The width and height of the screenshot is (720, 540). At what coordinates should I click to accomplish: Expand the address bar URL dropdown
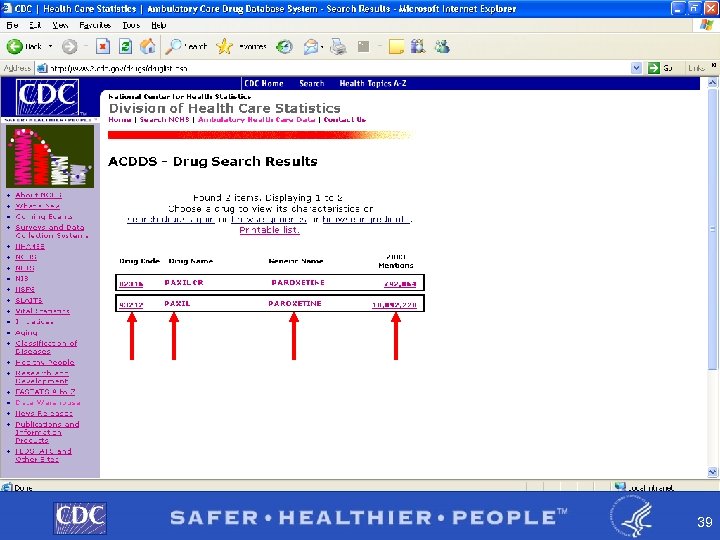[x=636, y=68]
